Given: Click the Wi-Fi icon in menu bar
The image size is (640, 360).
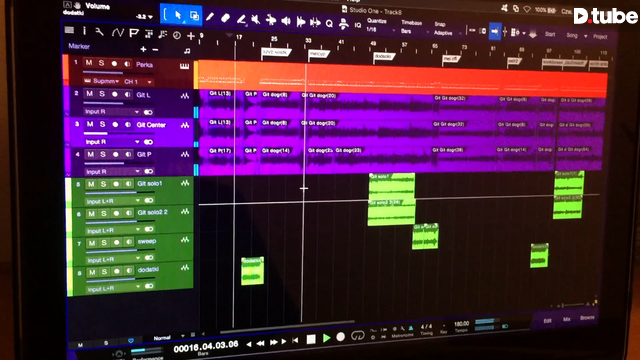Looking at the screenshot, I should [527, 9].
